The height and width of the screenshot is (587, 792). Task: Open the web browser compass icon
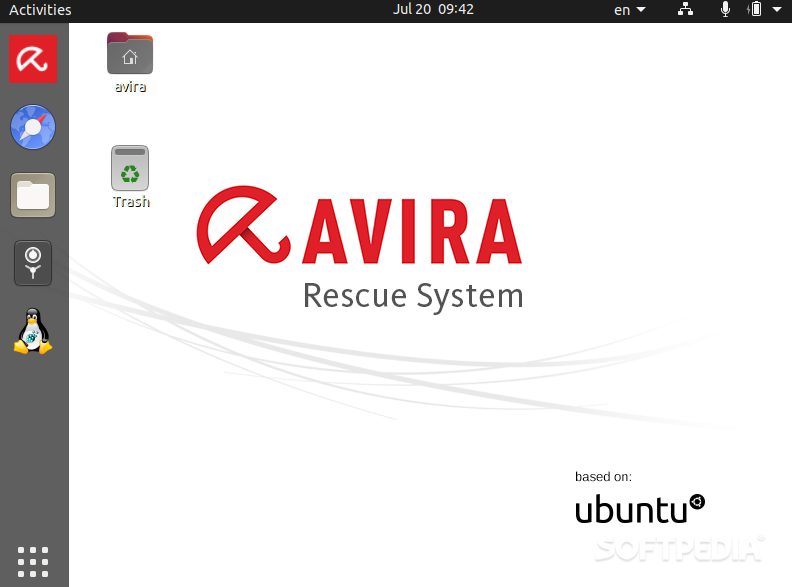[33, 127]
